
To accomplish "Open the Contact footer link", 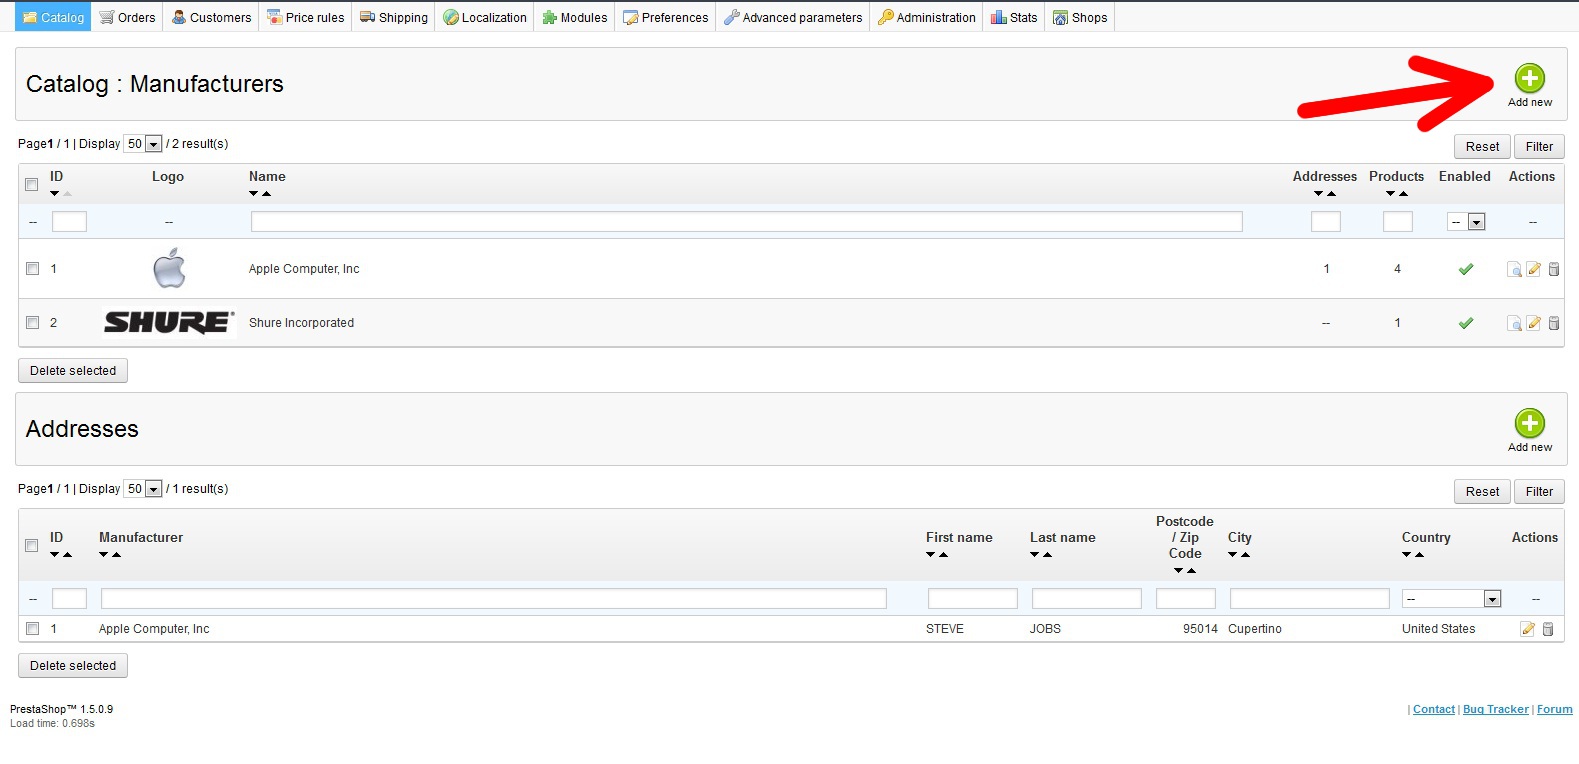I will pyautogui.click(x=1434, y=709).
